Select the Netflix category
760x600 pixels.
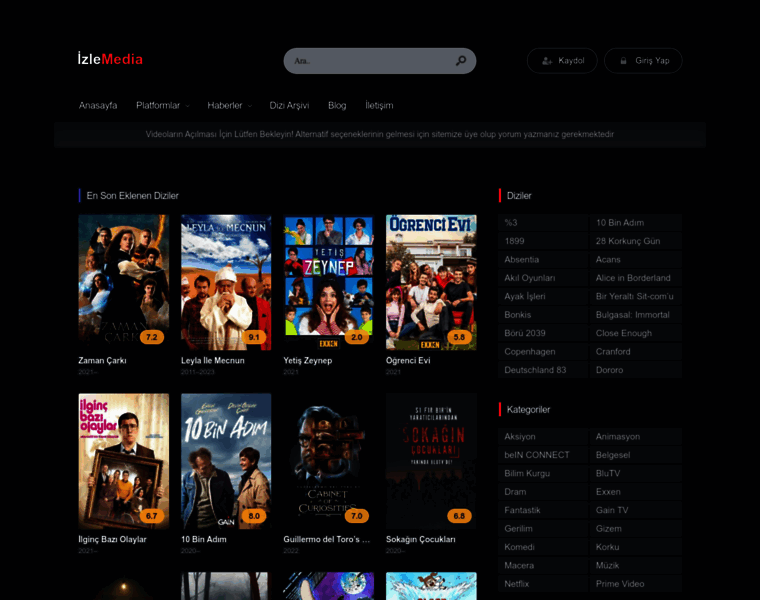[x=543, y=584]
